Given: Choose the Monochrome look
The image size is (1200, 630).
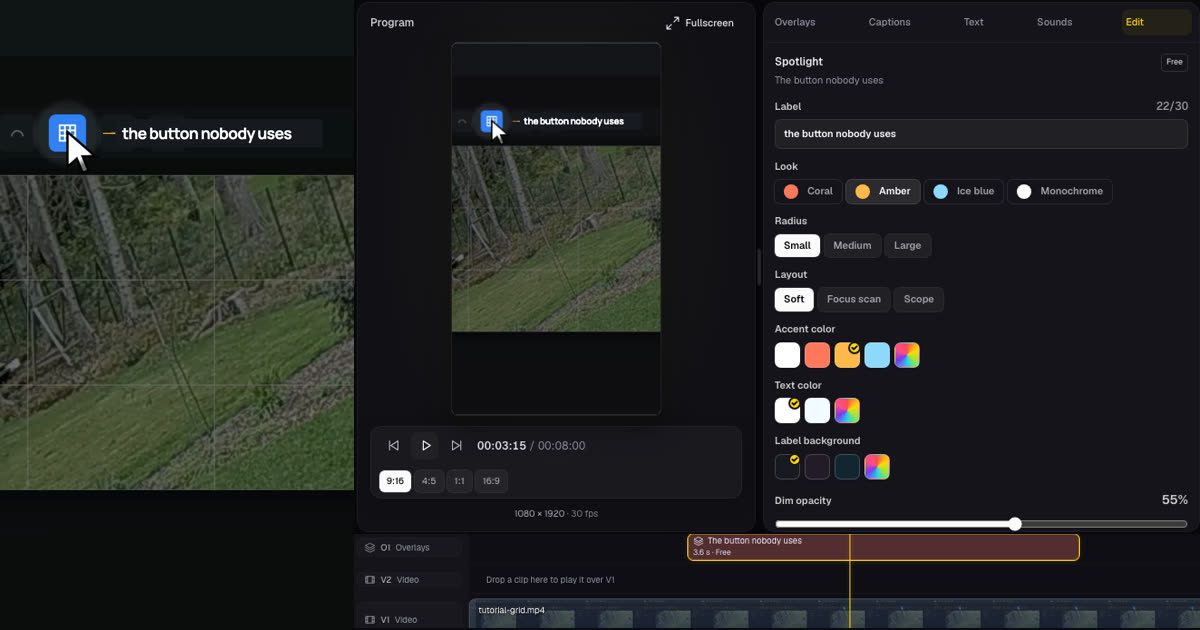Looking at the screenshot, I should coord(1060,191).
